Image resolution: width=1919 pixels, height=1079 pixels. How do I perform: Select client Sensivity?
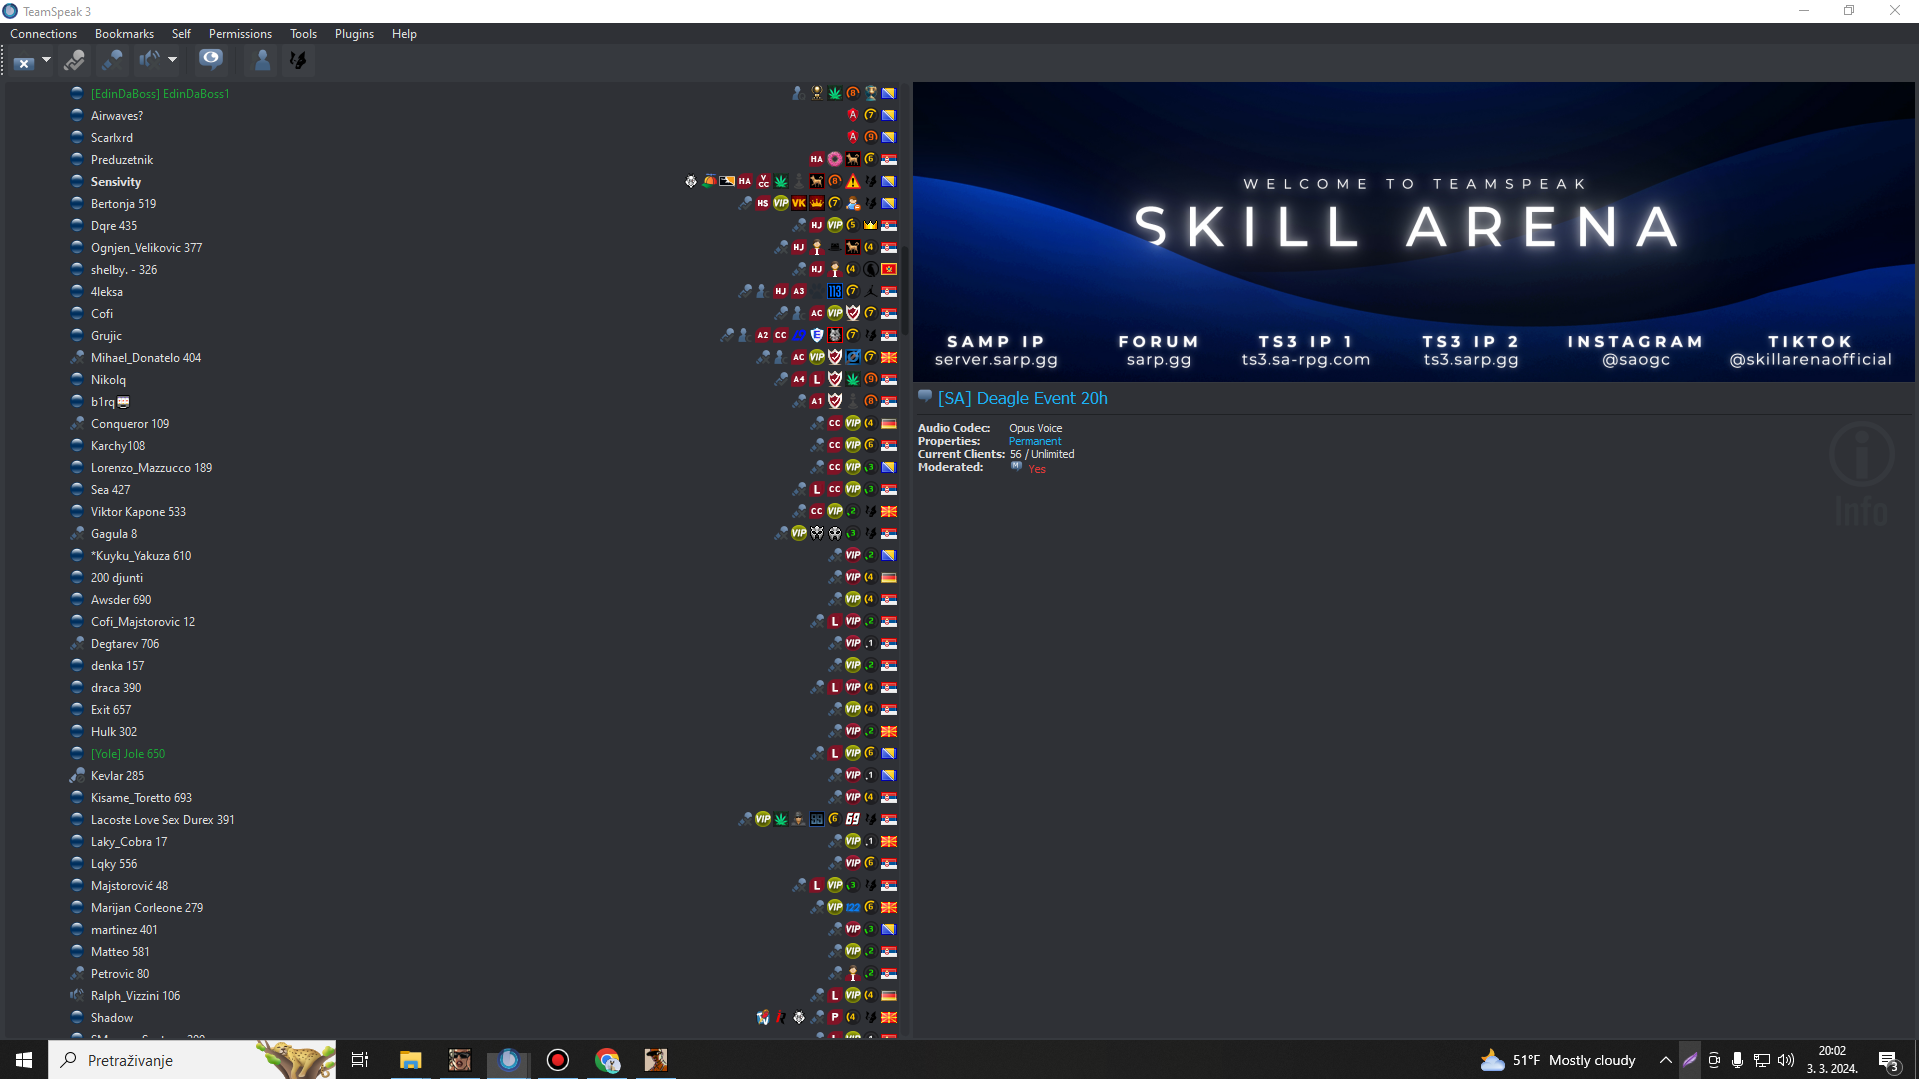116,182
